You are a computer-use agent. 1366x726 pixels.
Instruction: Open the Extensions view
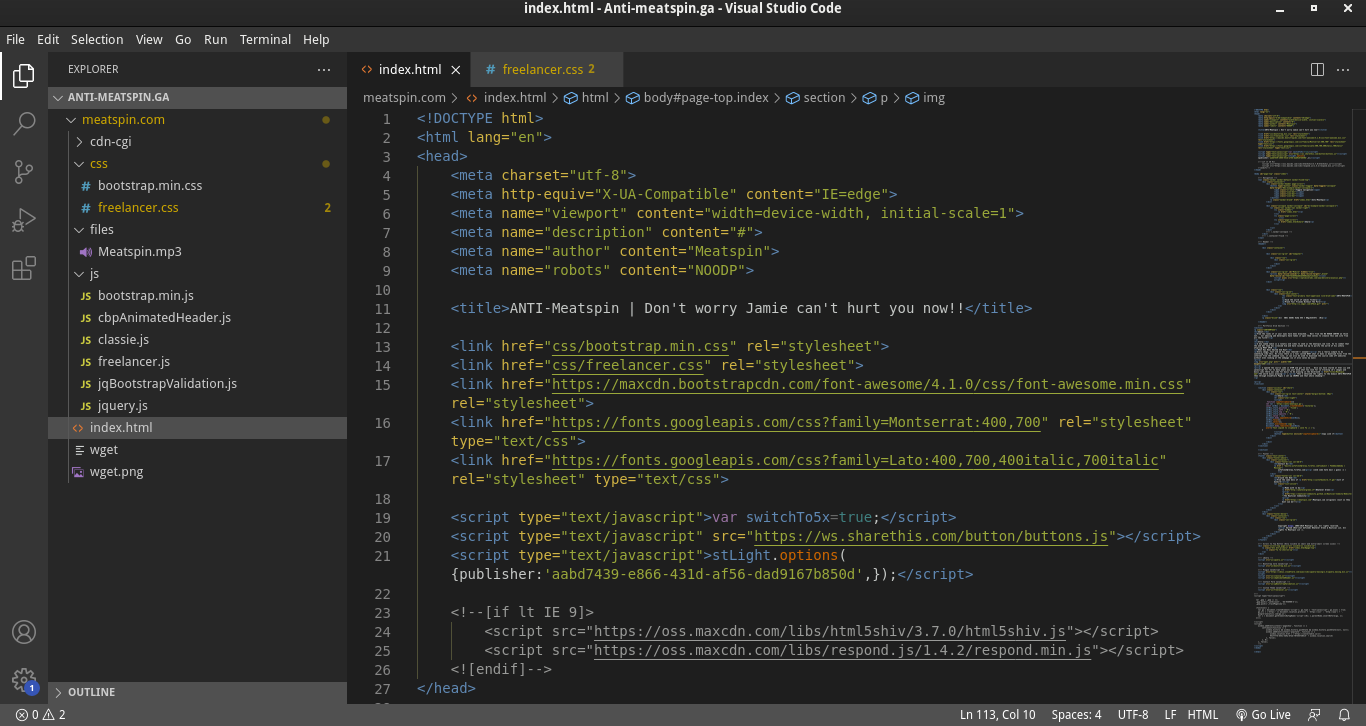[x=24, y=268]
